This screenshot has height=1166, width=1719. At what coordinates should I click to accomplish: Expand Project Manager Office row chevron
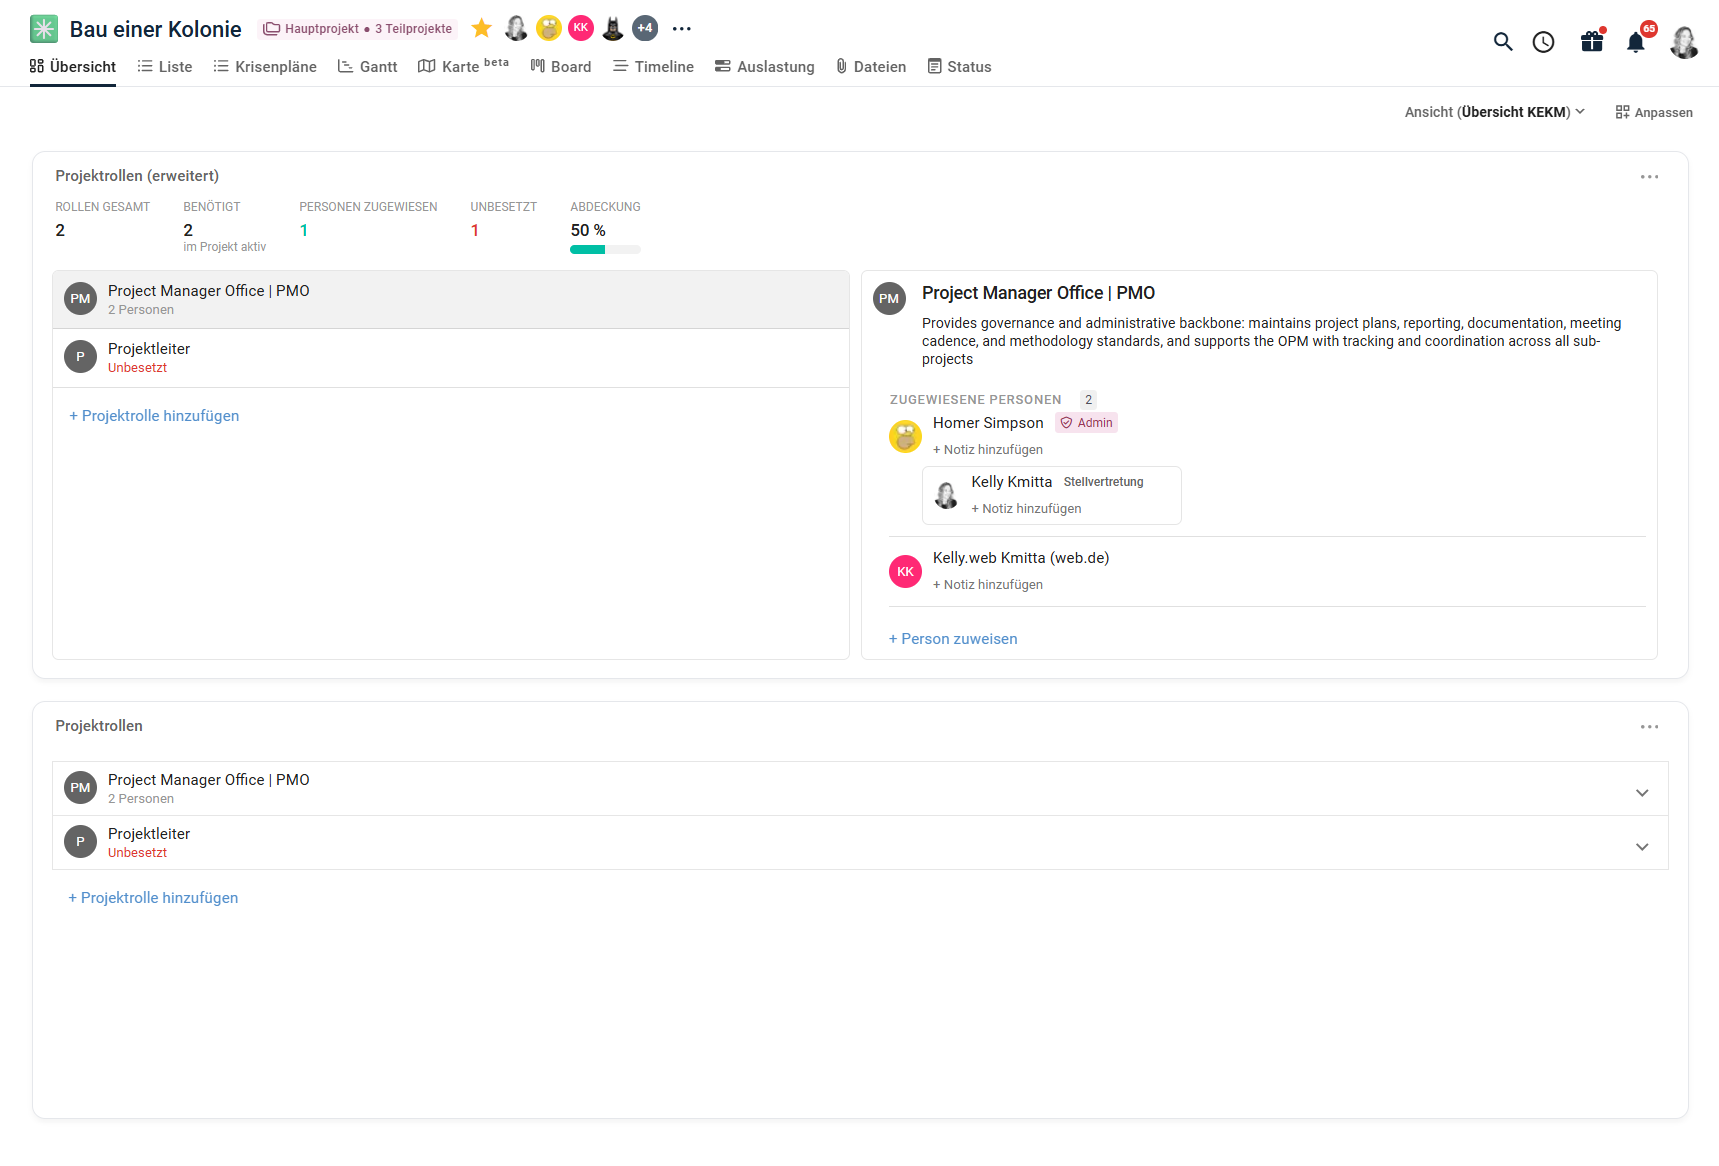click(x=1642, y=793)
